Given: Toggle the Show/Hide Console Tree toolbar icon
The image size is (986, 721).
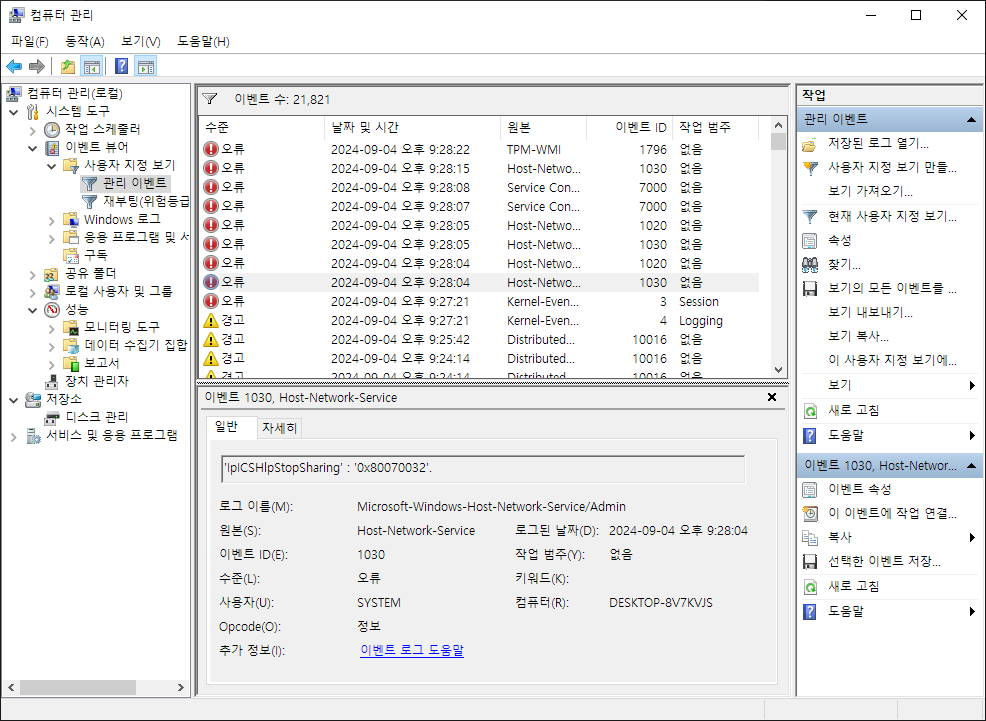Looking at the screenshot, I should 92,66.
